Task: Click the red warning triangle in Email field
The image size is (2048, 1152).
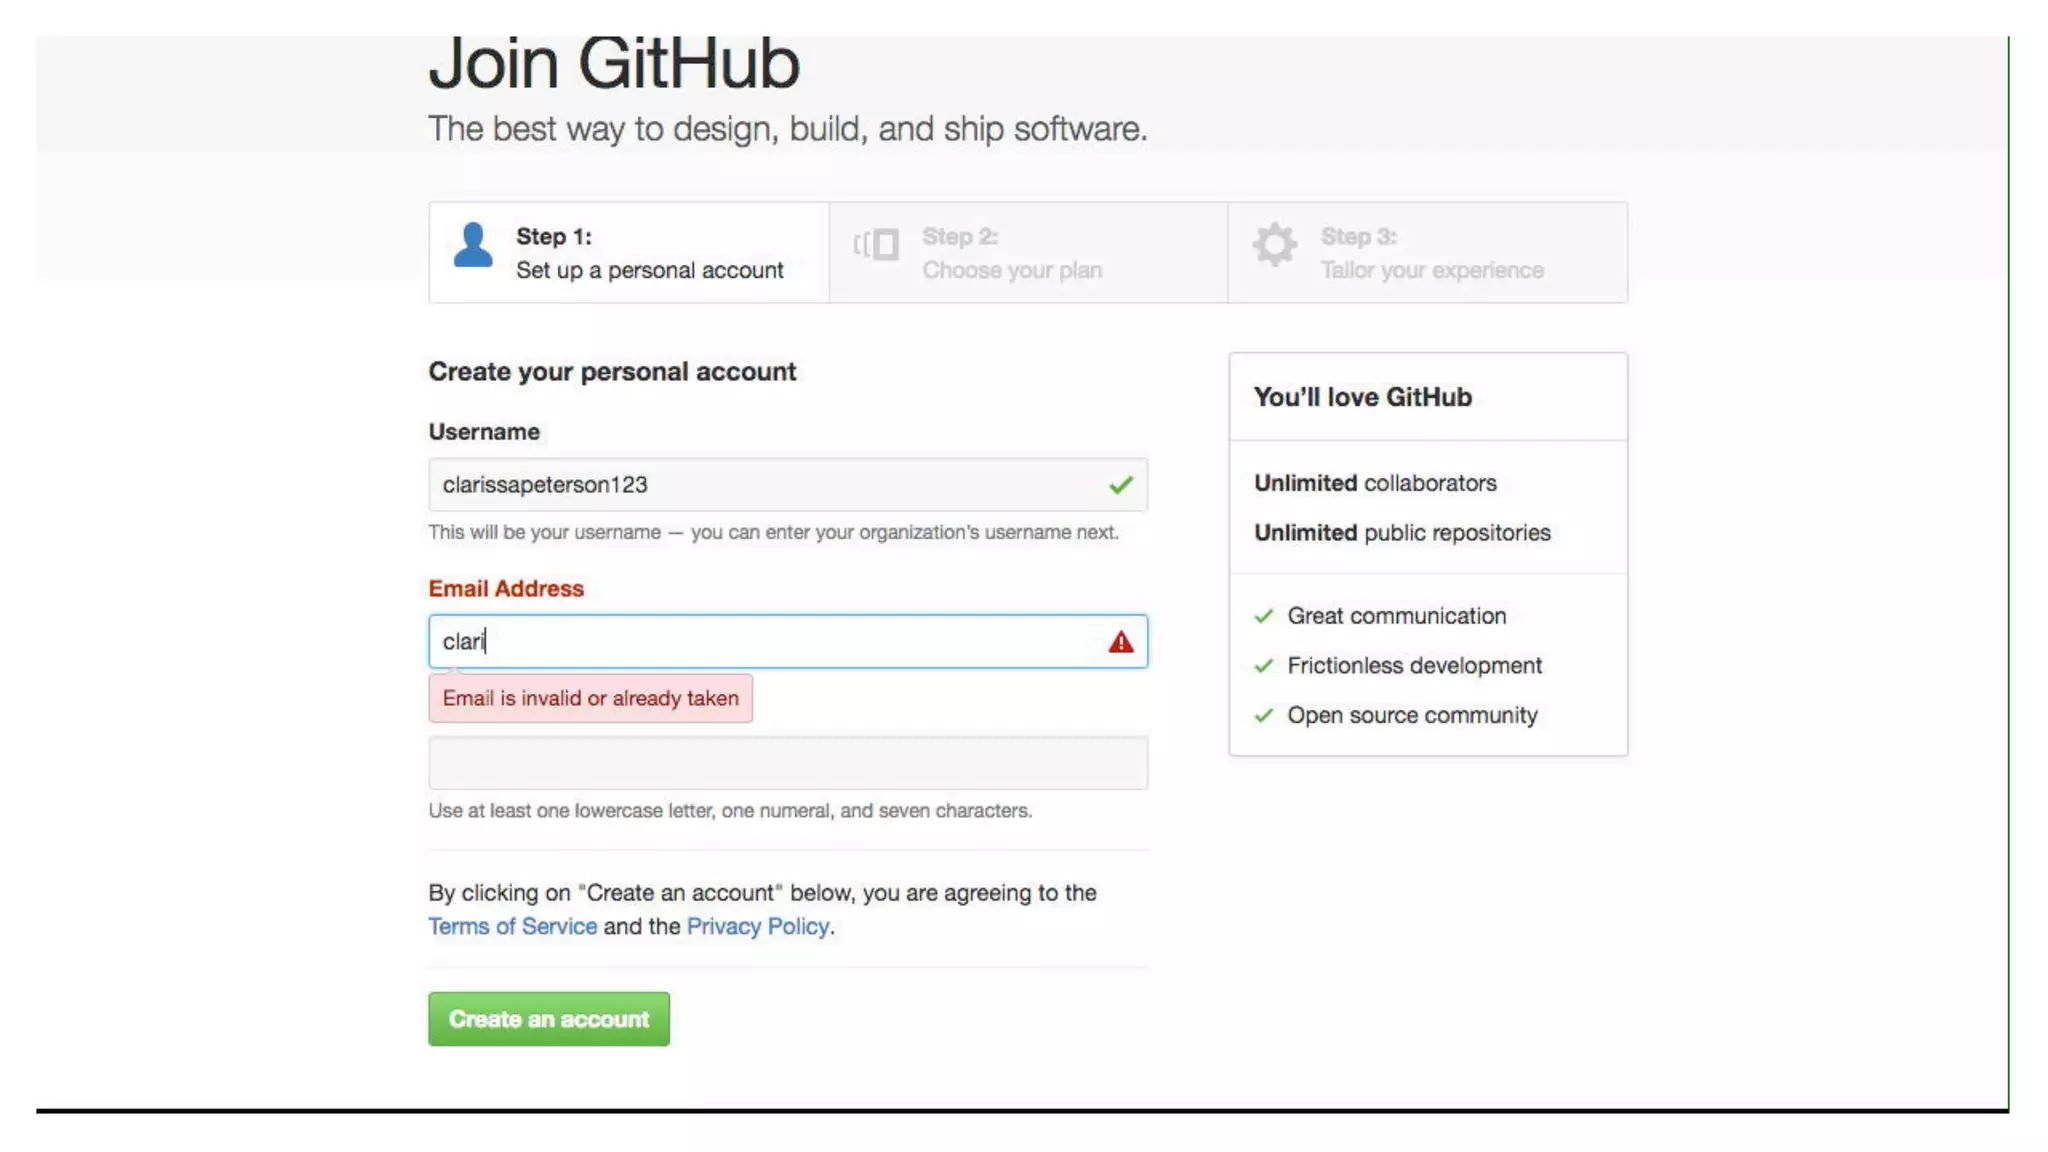Action: pyautogui.click(x=1120, y=642)
